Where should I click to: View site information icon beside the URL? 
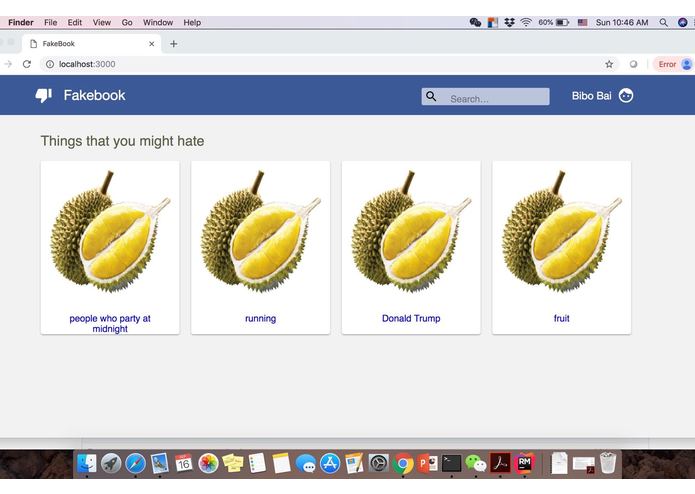pyautogui.click(x=50, y=64)
